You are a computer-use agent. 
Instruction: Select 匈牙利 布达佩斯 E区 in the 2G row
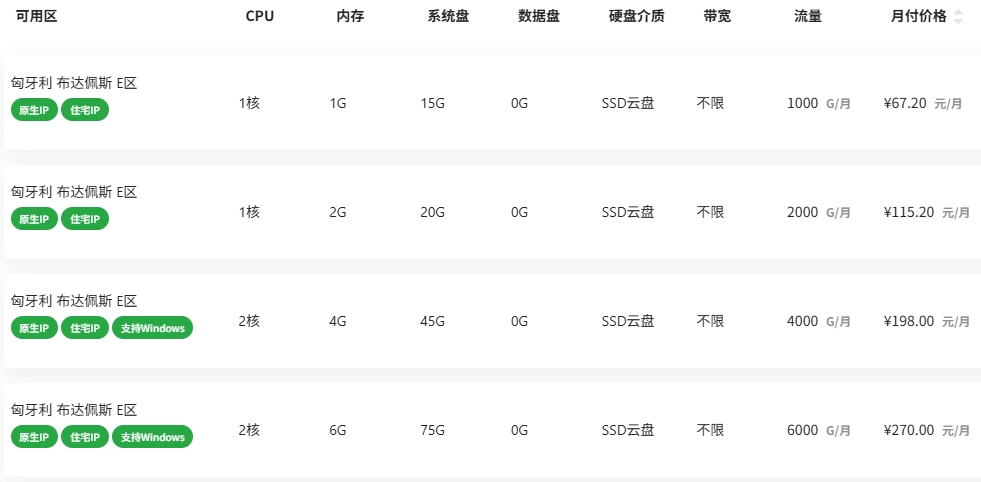(x=74, y=192)
